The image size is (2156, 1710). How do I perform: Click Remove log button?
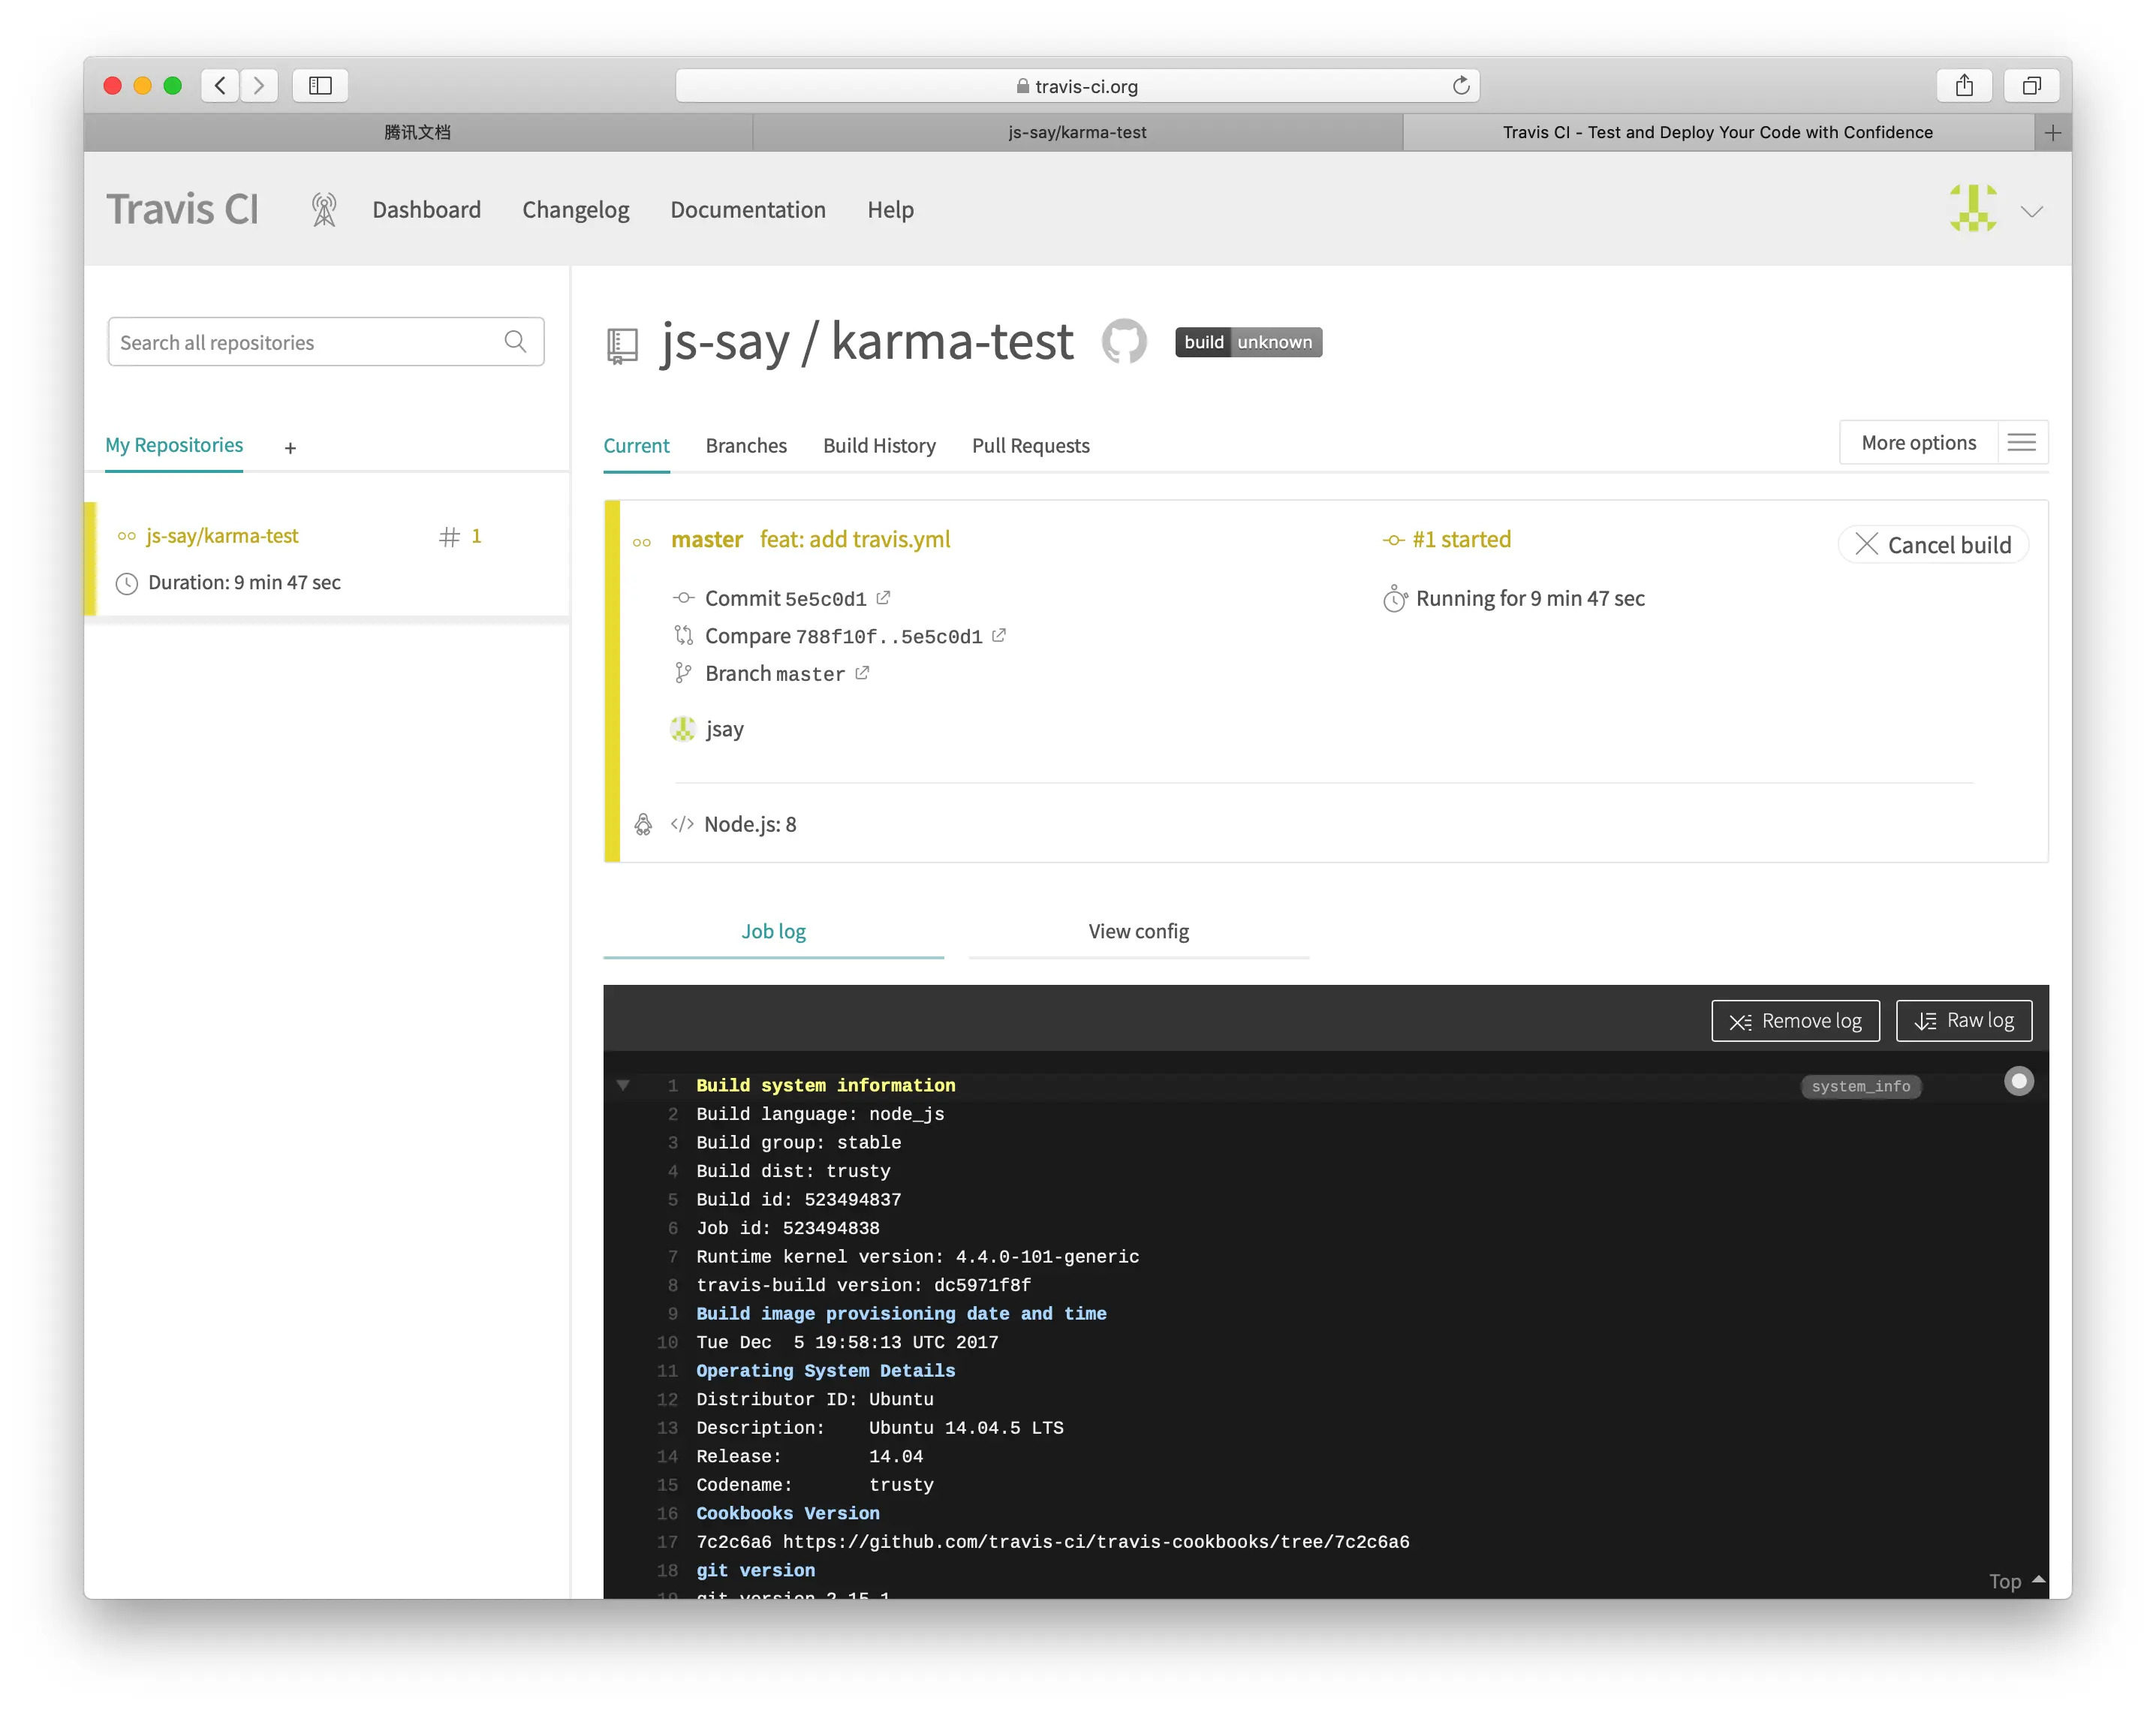point(1795,1020)
